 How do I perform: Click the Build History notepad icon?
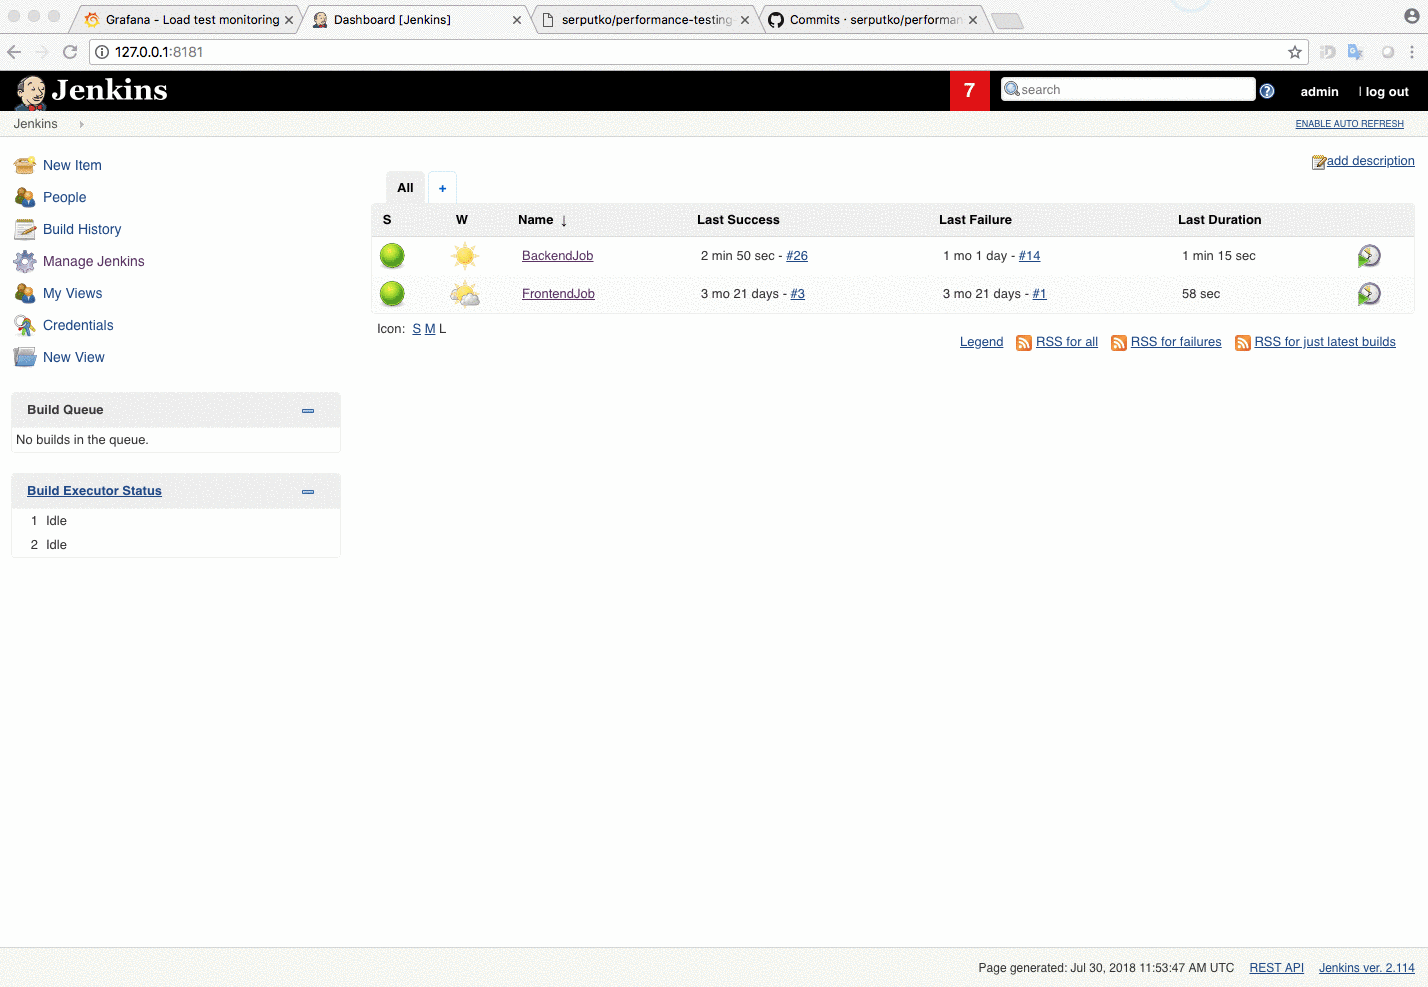click(25, 229)
